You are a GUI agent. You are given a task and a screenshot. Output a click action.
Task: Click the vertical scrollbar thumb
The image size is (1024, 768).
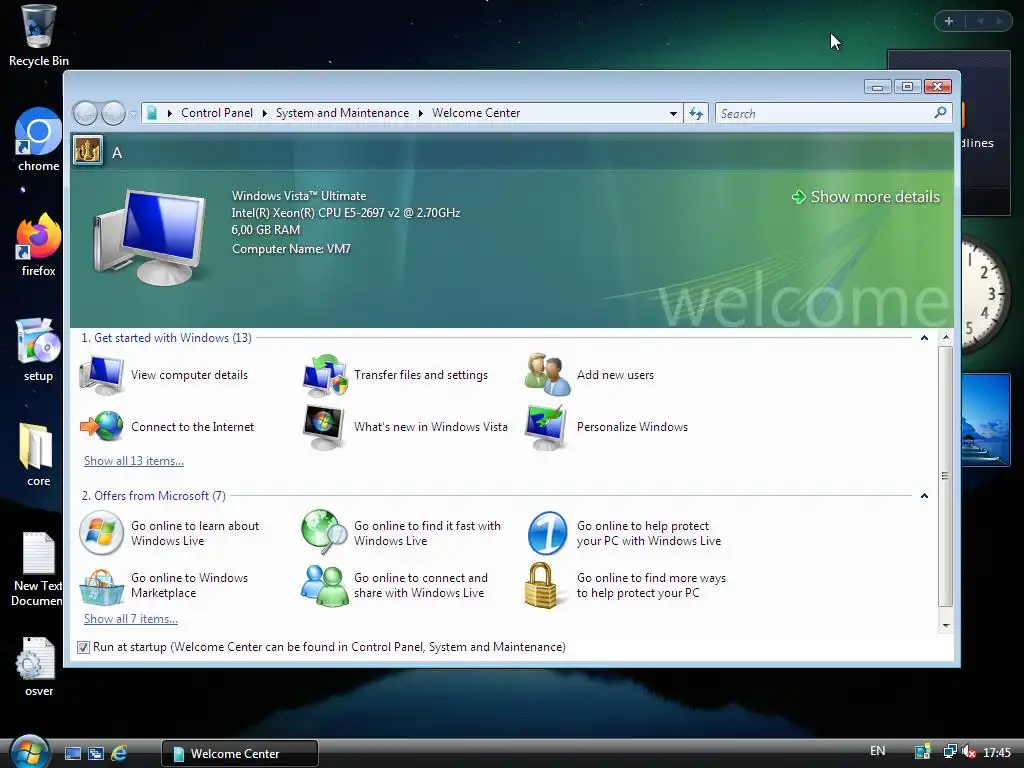click(945, 476)
